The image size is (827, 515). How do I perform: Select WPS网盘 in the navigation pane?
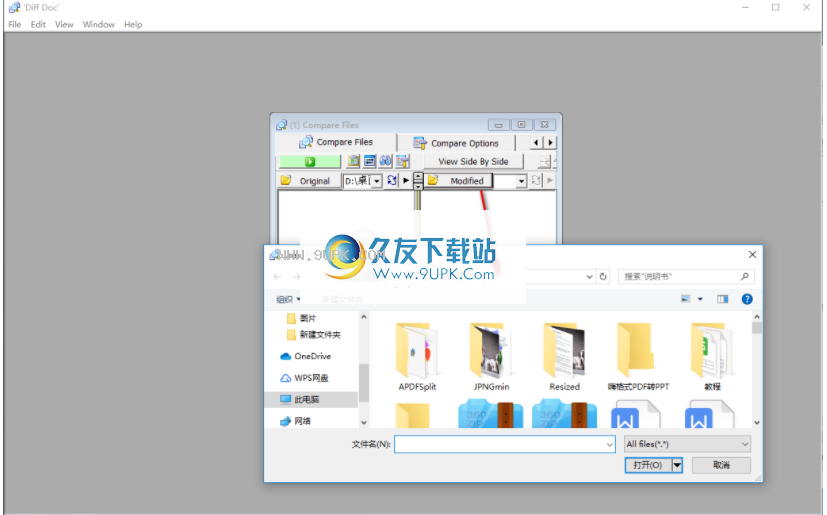(304, 378)
